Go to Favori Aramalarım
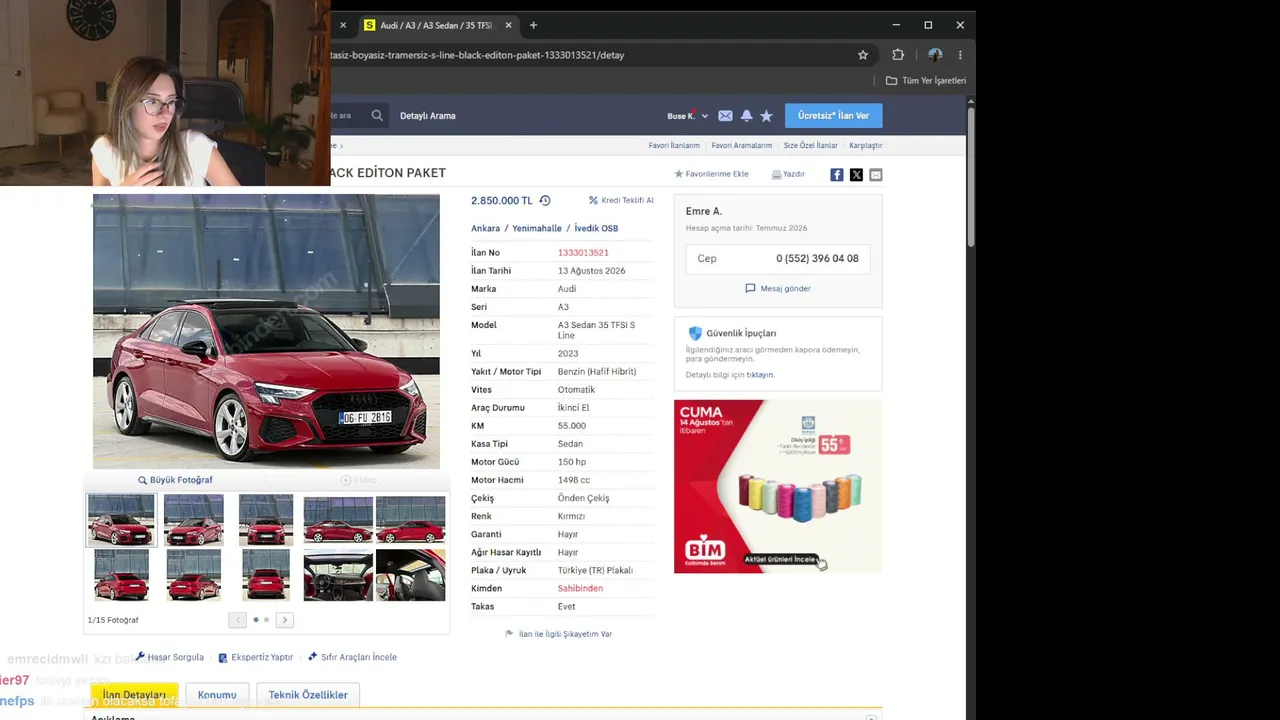Screen dimensions: 1280x720 pos(742,145)
